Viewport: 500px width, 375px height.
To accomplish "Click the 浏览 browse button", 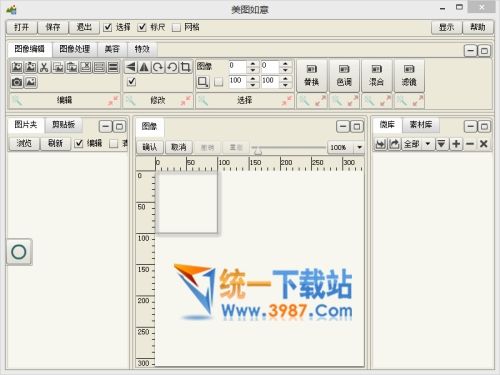I will [x=24, y=143].
